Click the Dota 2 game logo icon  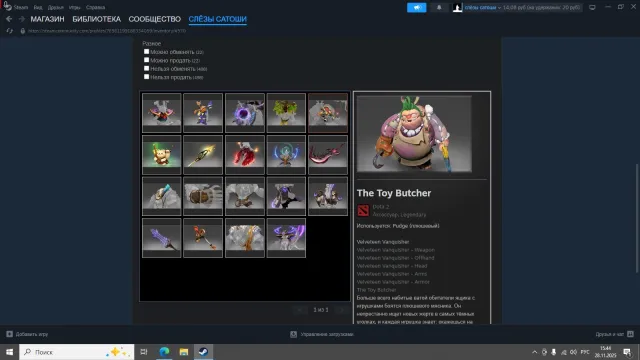[x=363, y=210]
